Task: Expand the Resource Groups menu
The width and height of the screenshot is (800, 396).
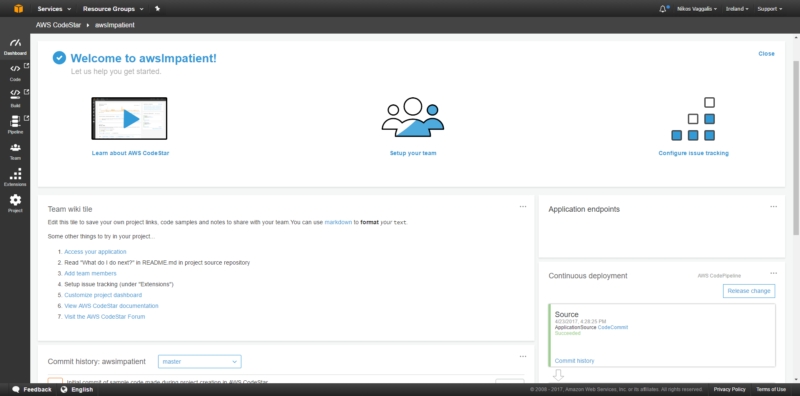Action: tap(113, 9)
